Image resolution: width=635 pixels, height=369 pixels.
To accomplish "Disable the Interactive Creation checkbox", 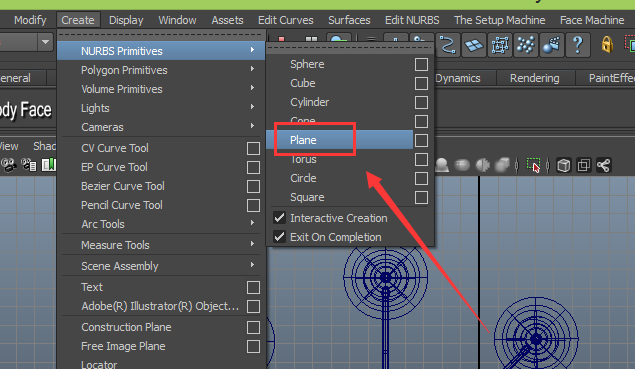I will point(279,218).
